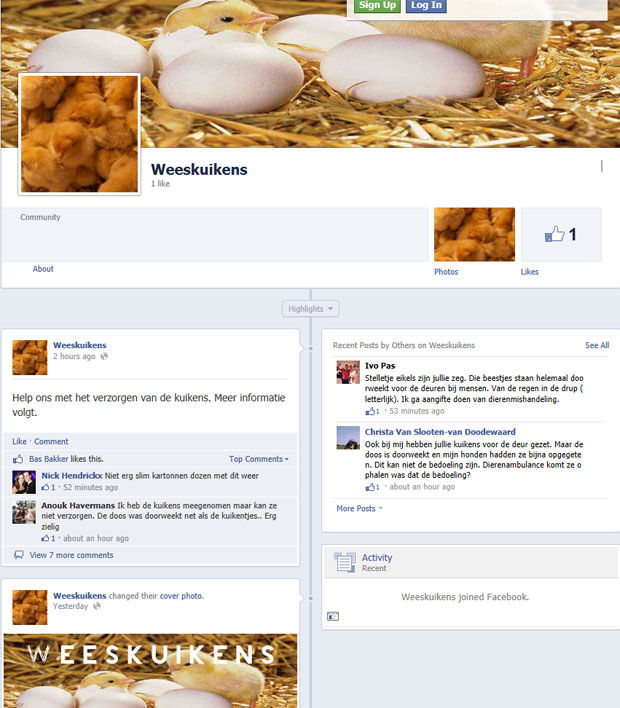The height and width of the screenshot is (708, 620).
Task: Expand the Top Comments sort menu
Action: 258,459
